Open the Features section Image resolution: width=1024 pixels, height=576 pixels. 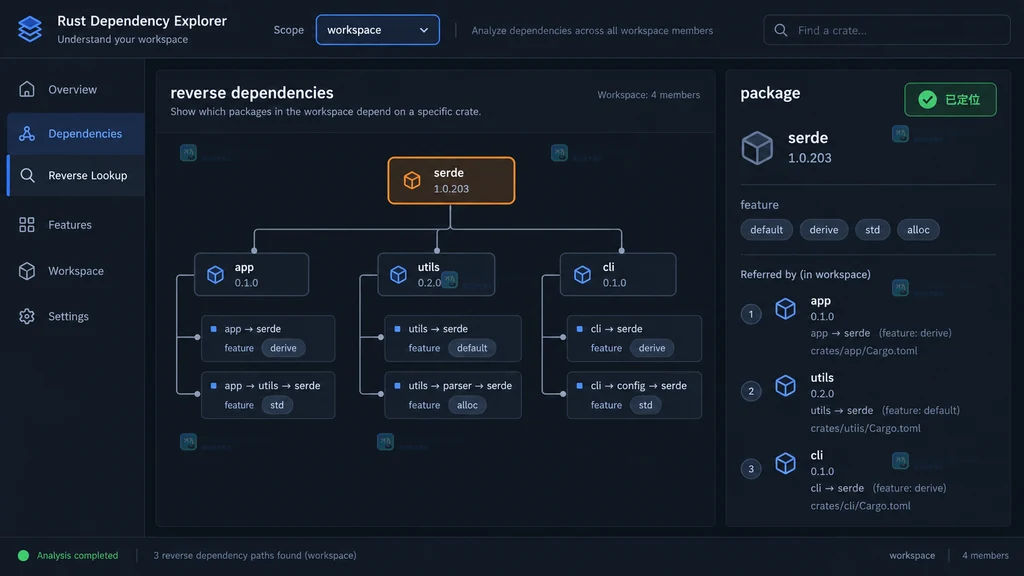point(76,225)
